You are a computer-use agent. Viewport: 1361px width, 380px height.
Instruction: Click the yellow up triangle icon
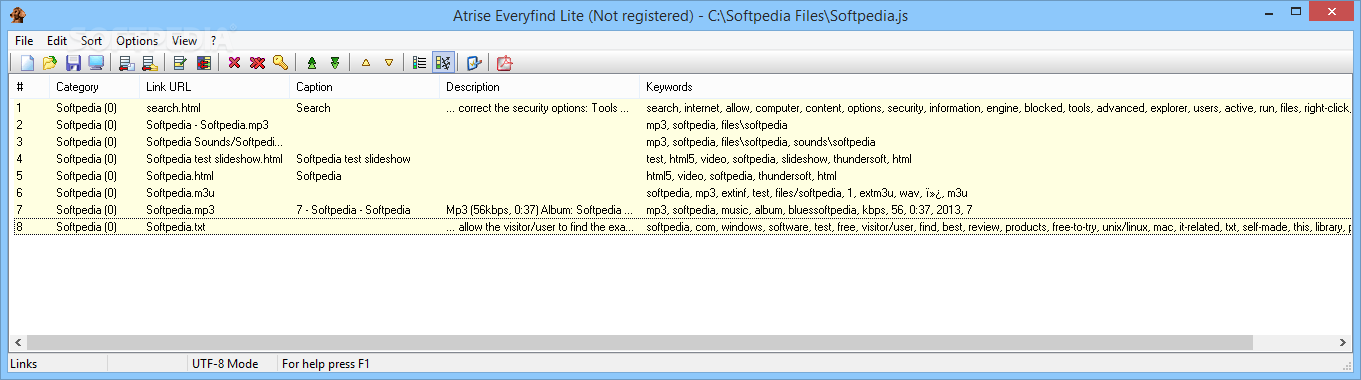pyautogui.click(x=365, y=63)
